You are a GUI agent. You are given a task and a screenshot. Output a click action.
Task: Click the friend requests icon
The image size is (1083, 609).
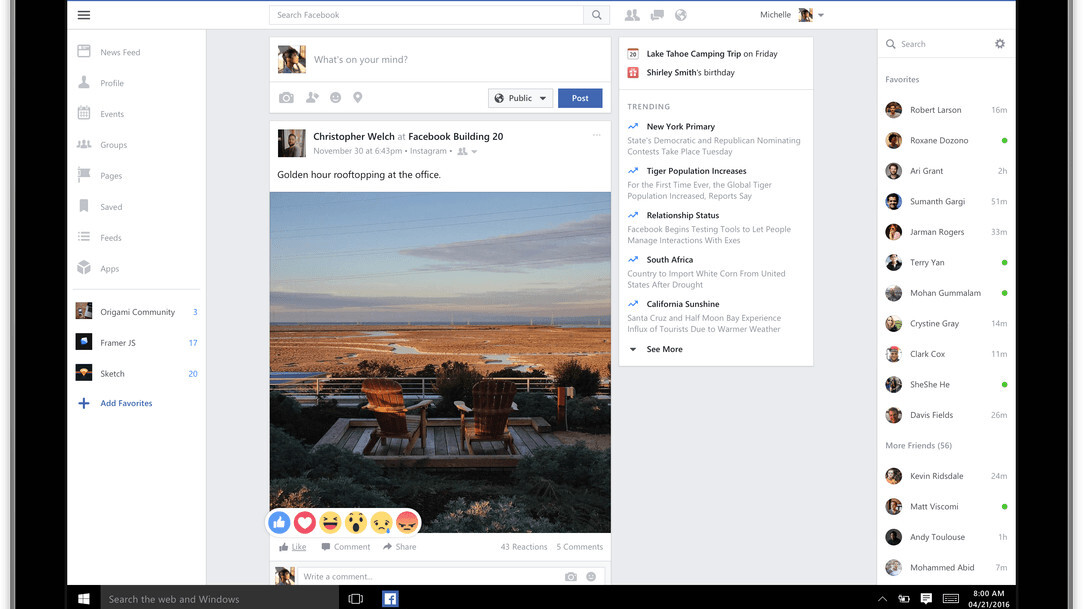pyautogui.click(x=632, y=15)
